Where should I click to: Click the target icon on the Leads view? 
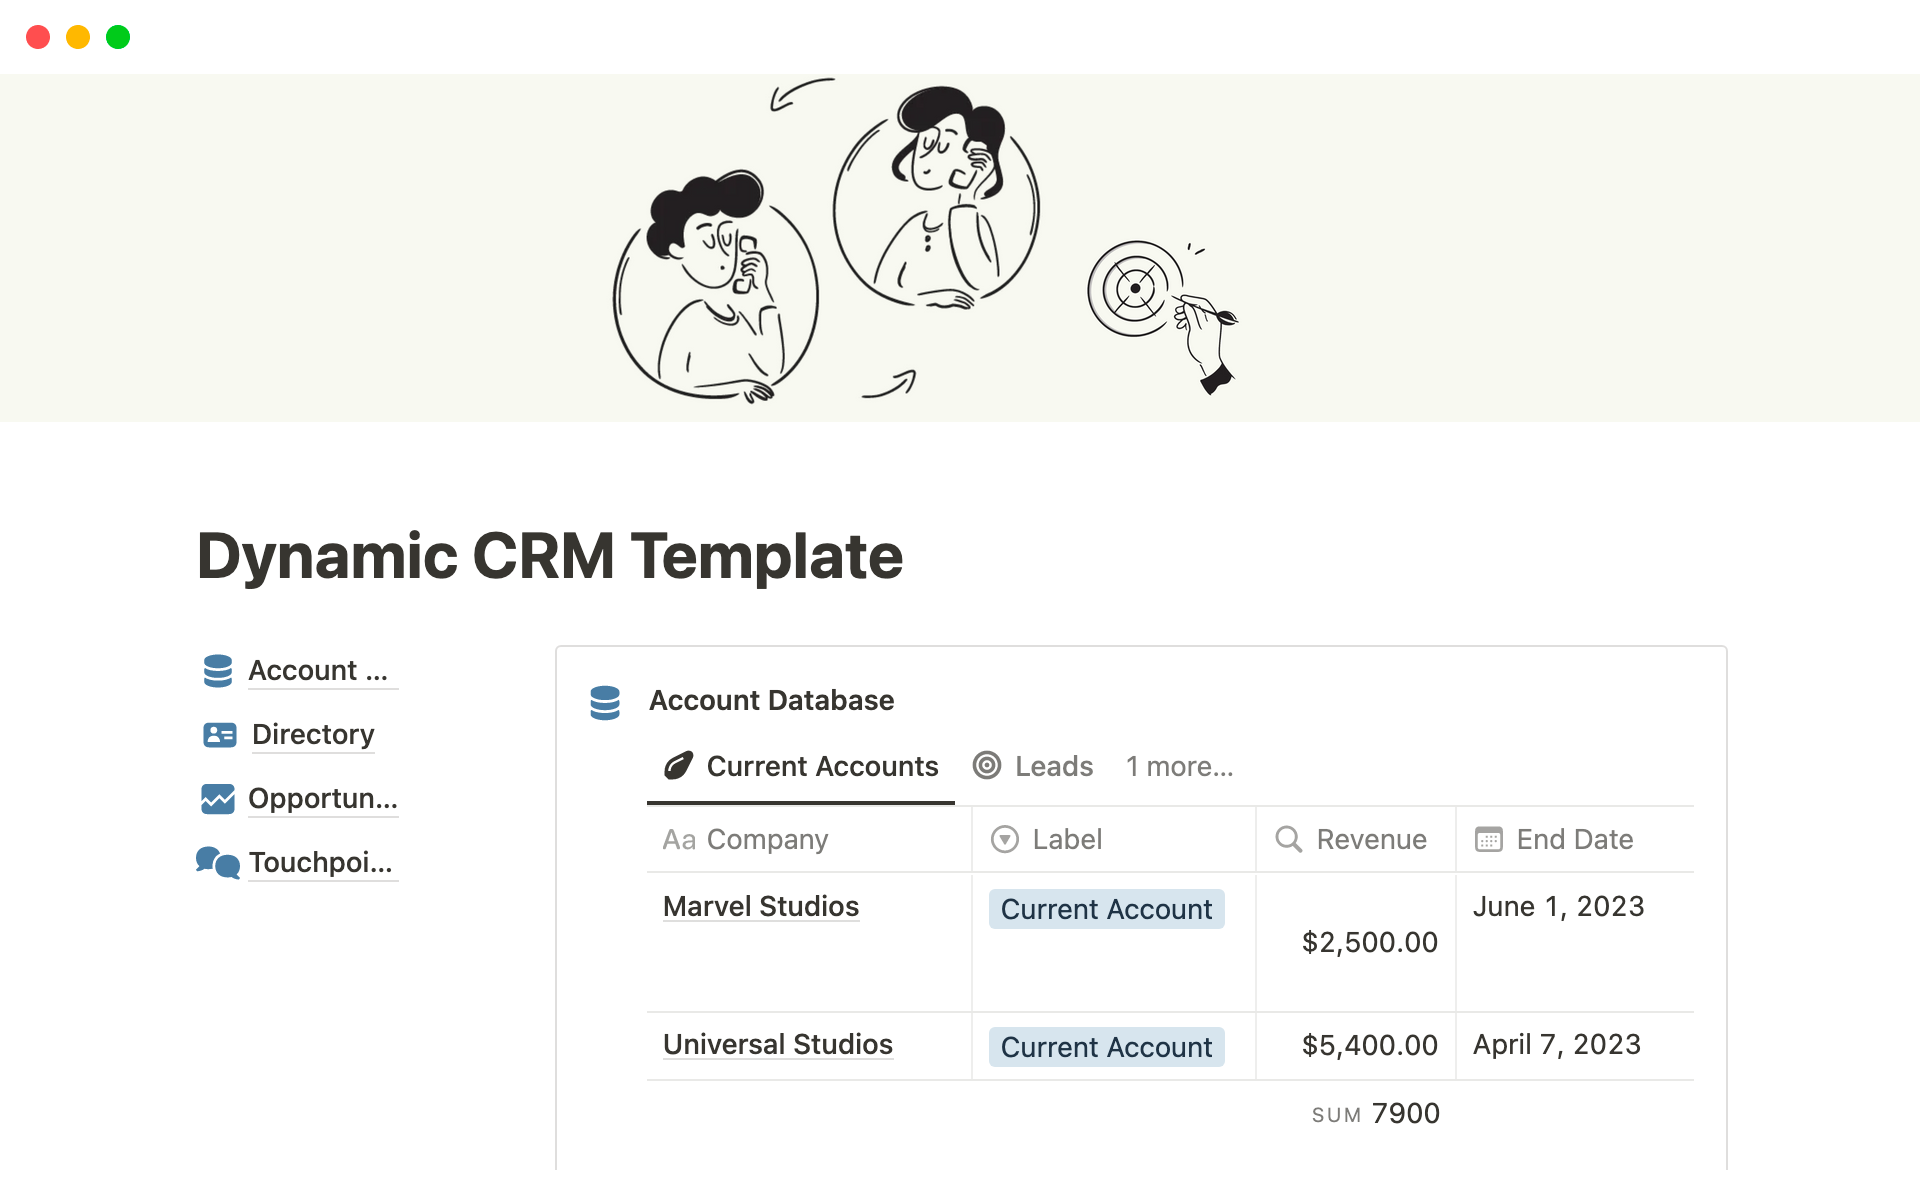click(x=987, y=766)
